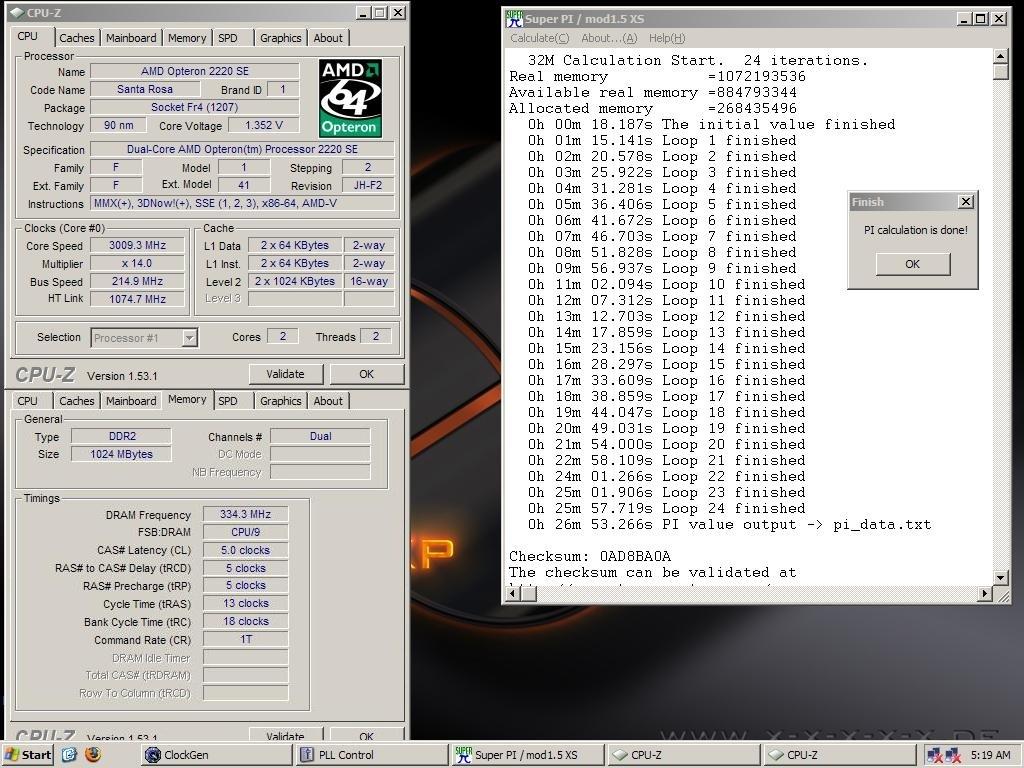Open Graphics tab in top CPU-Z window
1024x768 pixels.
click(281, 38)
